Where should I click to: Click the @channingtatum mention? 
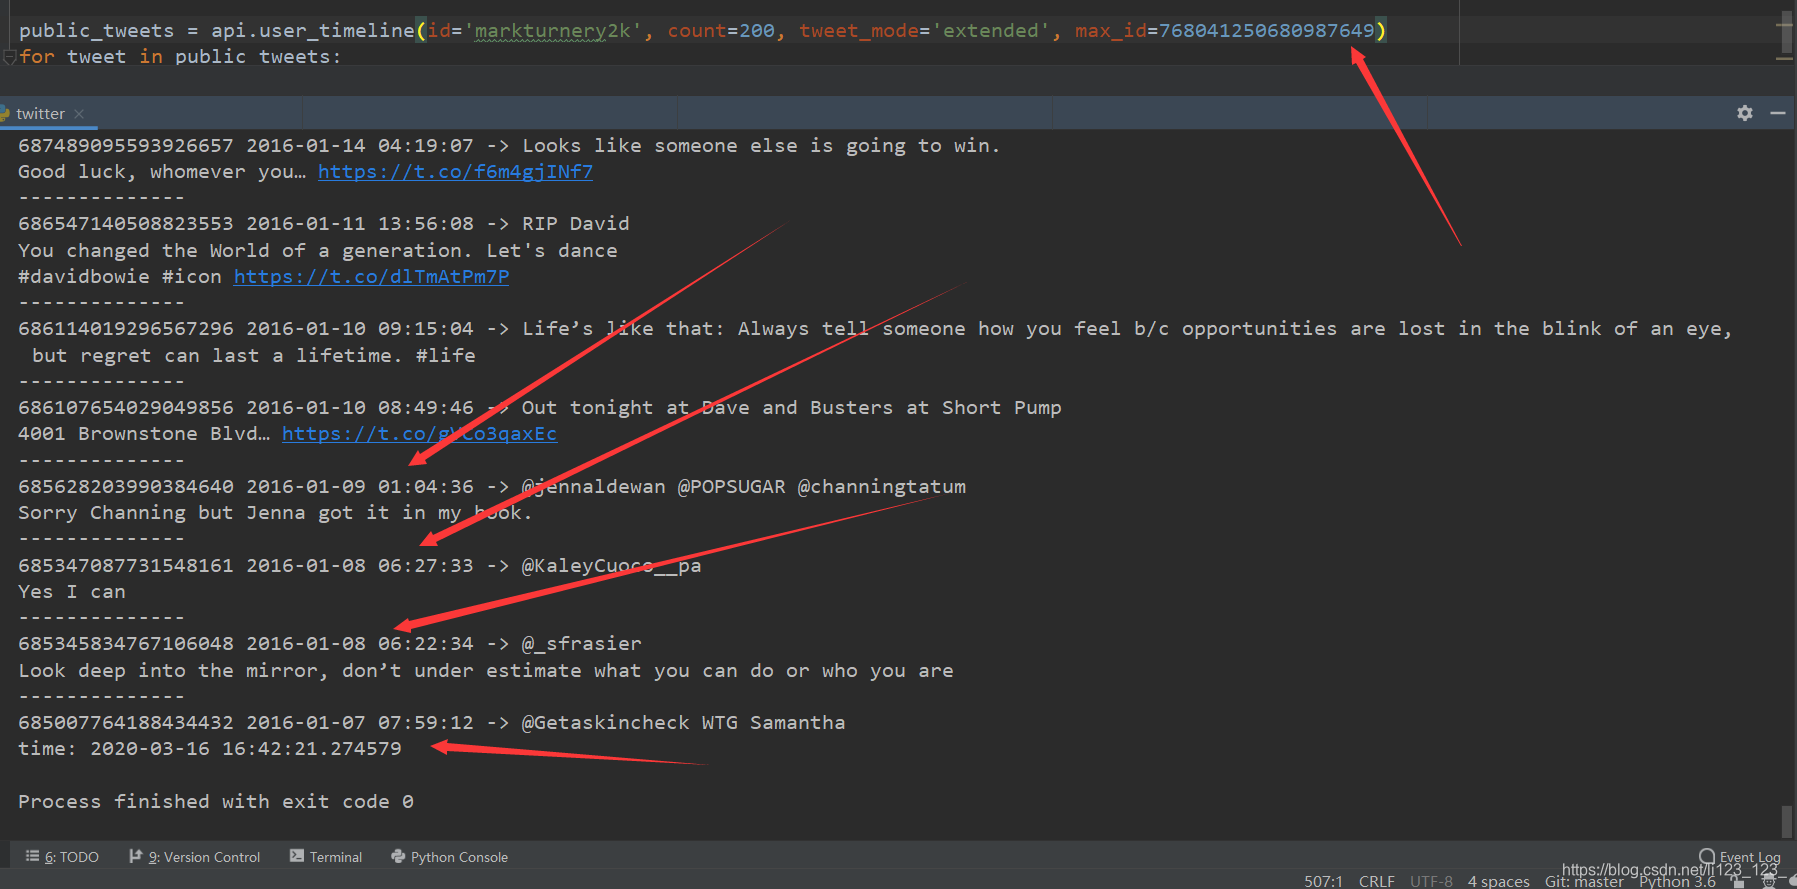pos(882,487)
